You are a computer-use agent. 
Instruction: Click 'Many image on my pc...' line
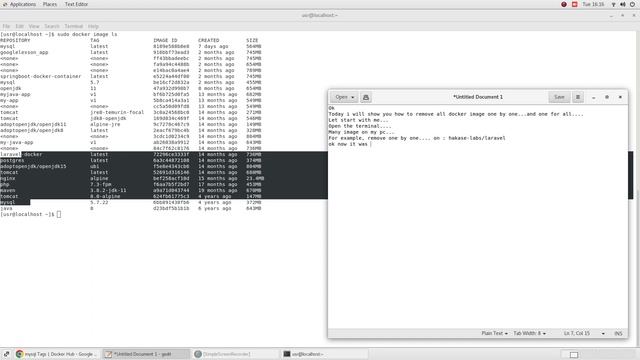[x=362, y=132]
